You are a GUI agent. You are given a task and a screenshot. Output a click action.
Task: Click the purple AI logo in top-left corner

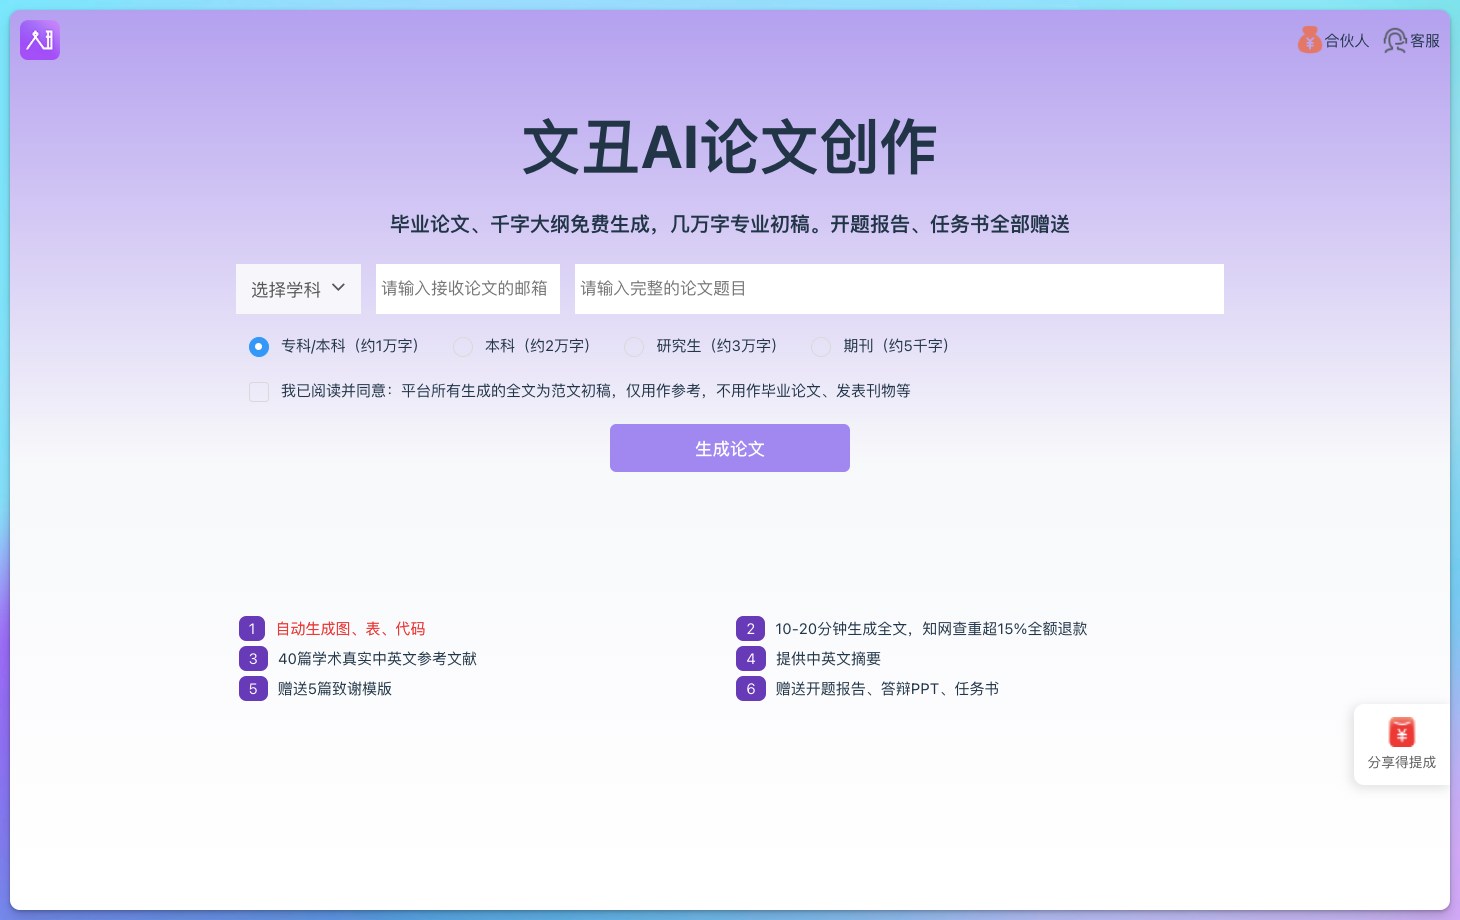(39, 40)
